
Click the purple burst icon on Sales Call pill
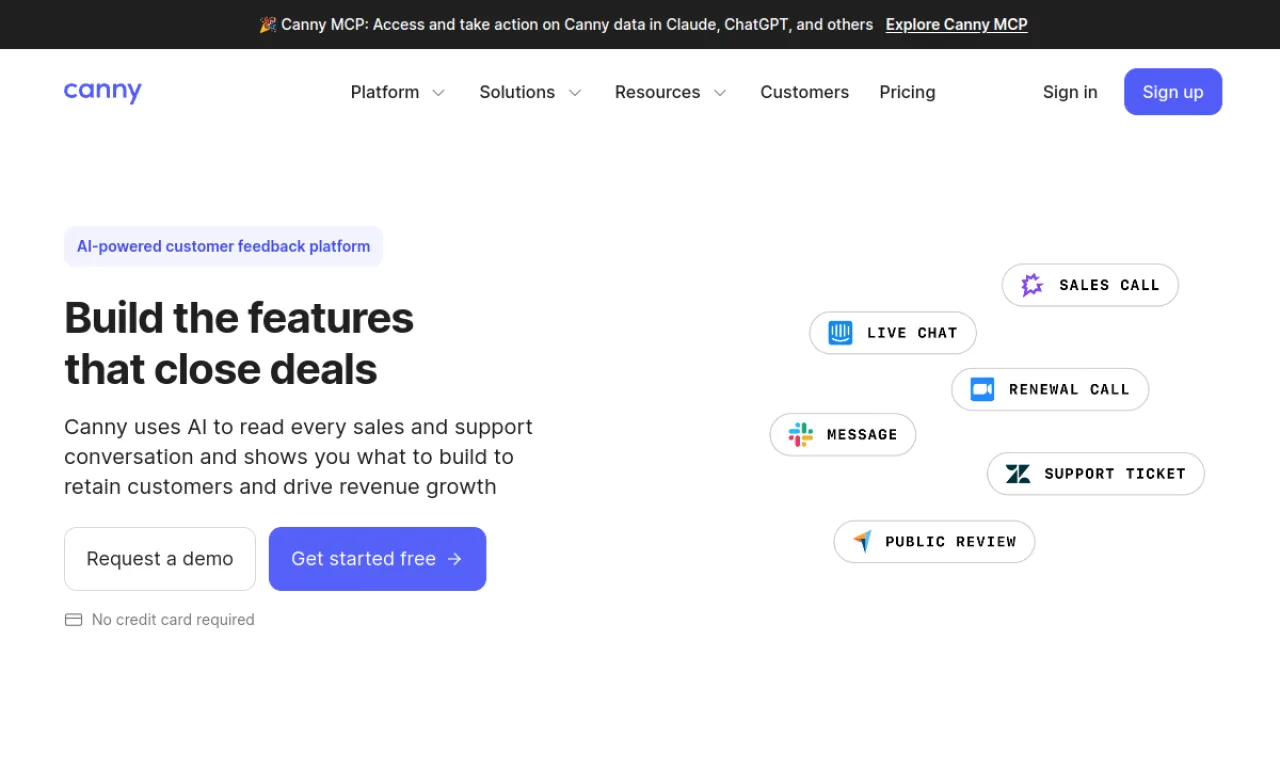pyautogui.click(x=1032, y=285)
